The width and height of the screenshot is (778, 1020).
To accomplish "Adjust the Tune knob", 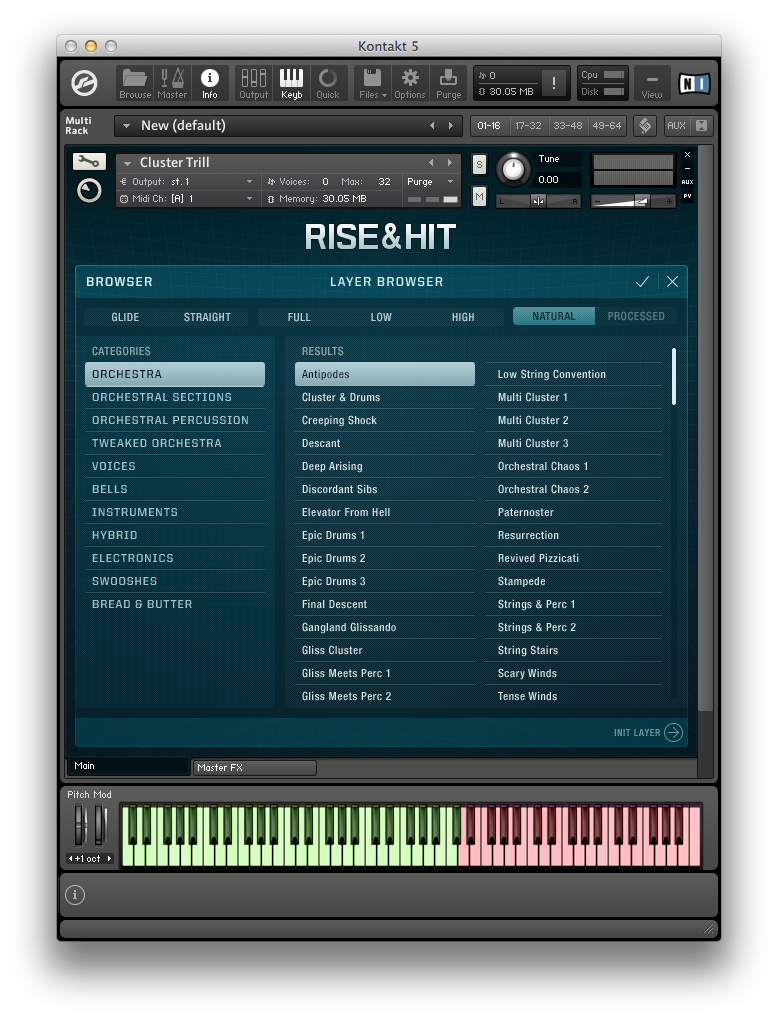I will [513, 168].
